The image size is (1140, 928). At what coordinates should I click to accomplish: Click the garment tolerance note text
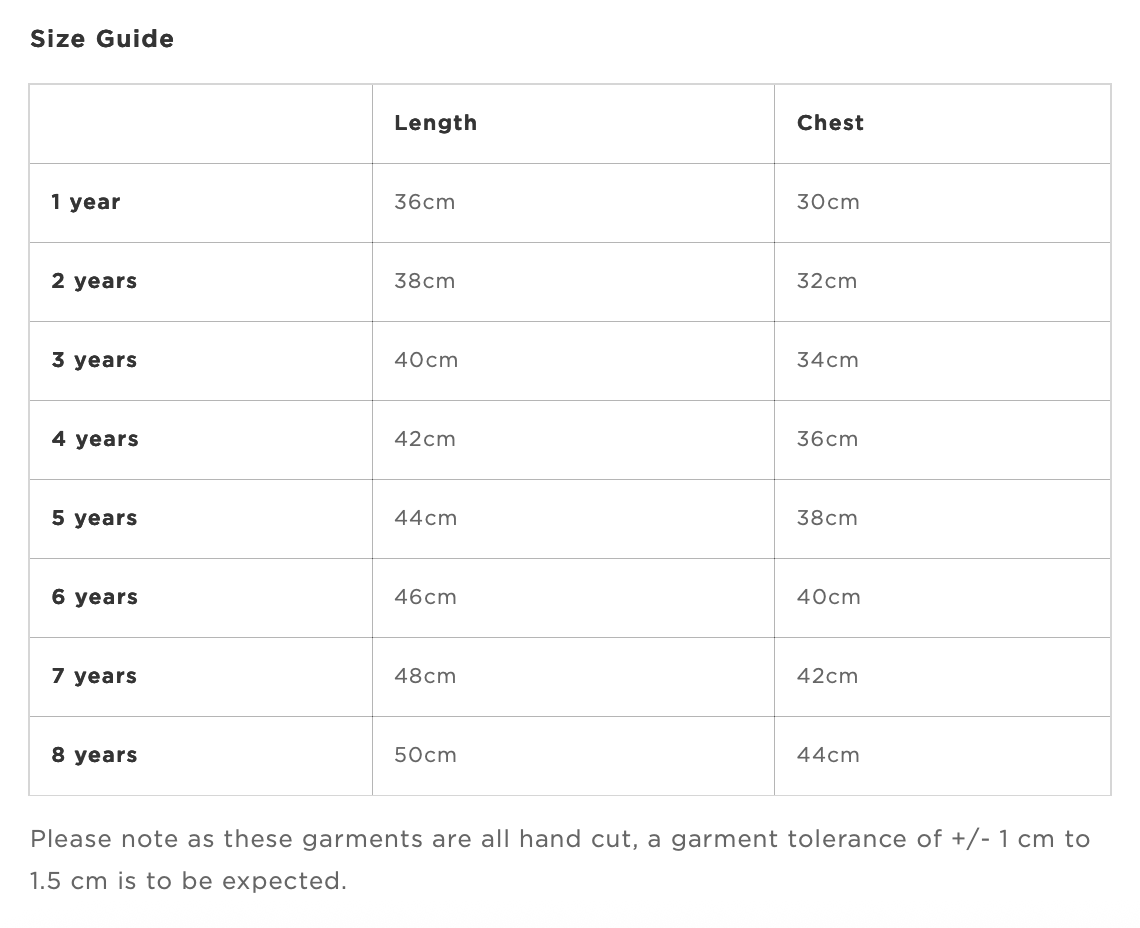[560, 860]
